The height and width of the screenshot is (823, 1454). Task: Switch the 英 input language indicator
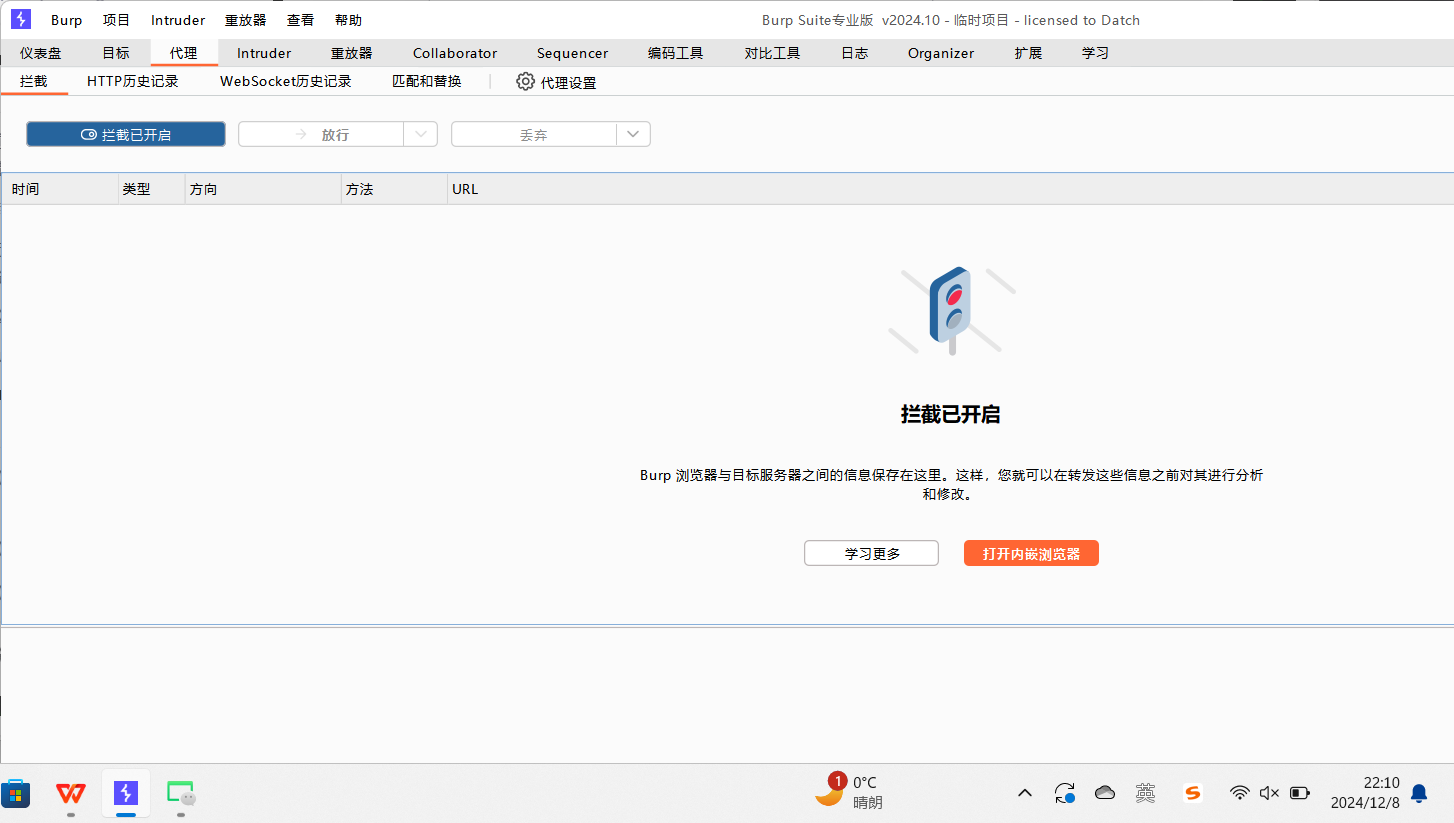pyautogui.click(x=1146, y=793)
